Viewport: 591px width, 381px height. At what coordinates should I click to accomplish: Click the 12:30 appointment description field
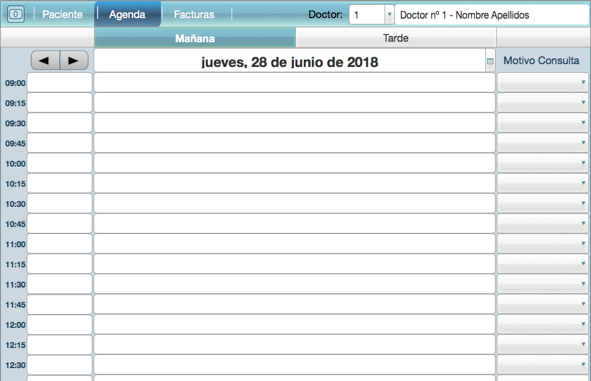[294, 365]
